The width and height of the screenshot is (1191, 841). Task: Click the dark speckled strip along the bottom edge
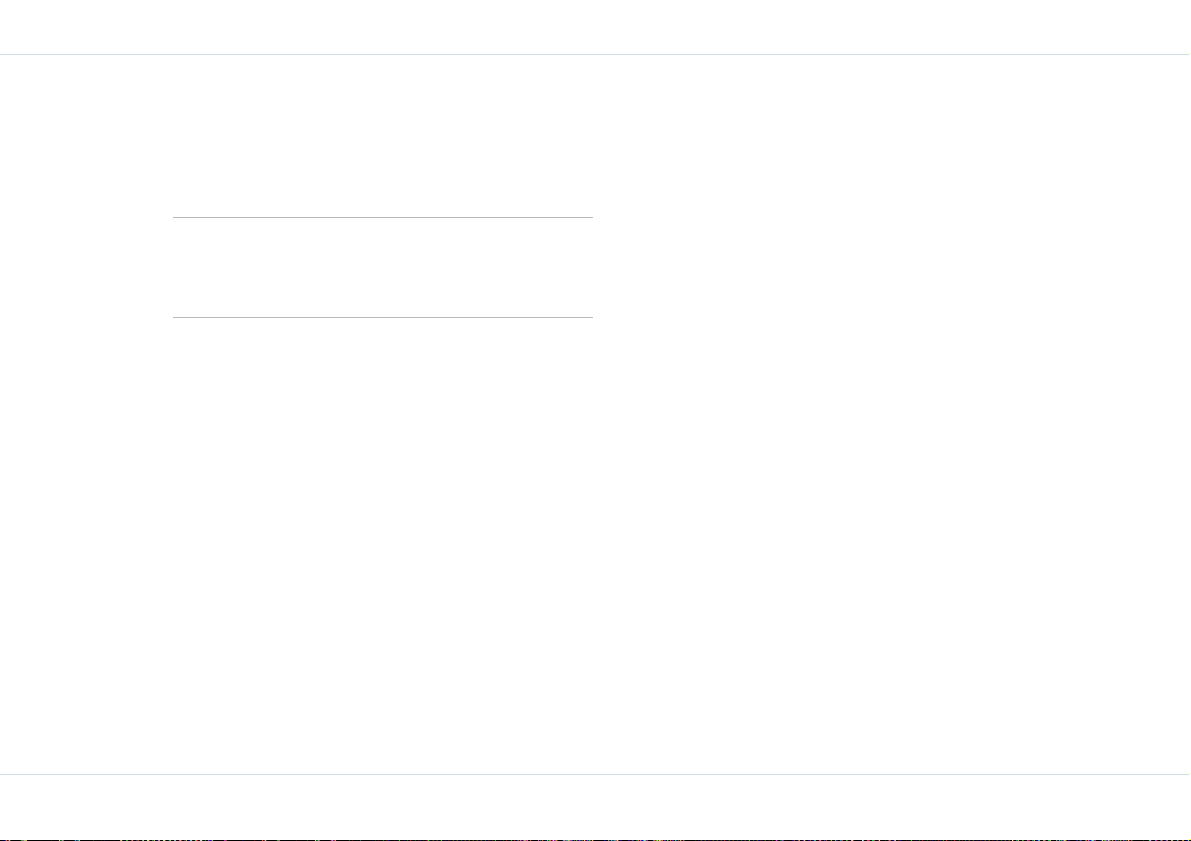click(x=596, y=839)
